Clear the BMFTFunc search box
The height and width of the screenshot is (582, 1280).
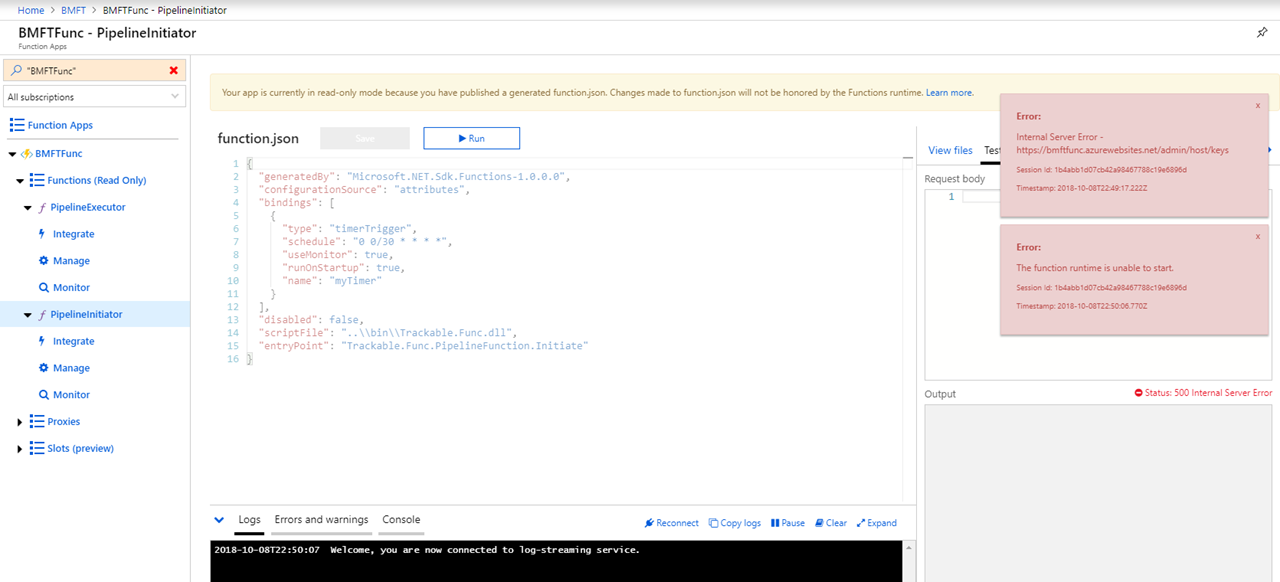tap(174, 69)
